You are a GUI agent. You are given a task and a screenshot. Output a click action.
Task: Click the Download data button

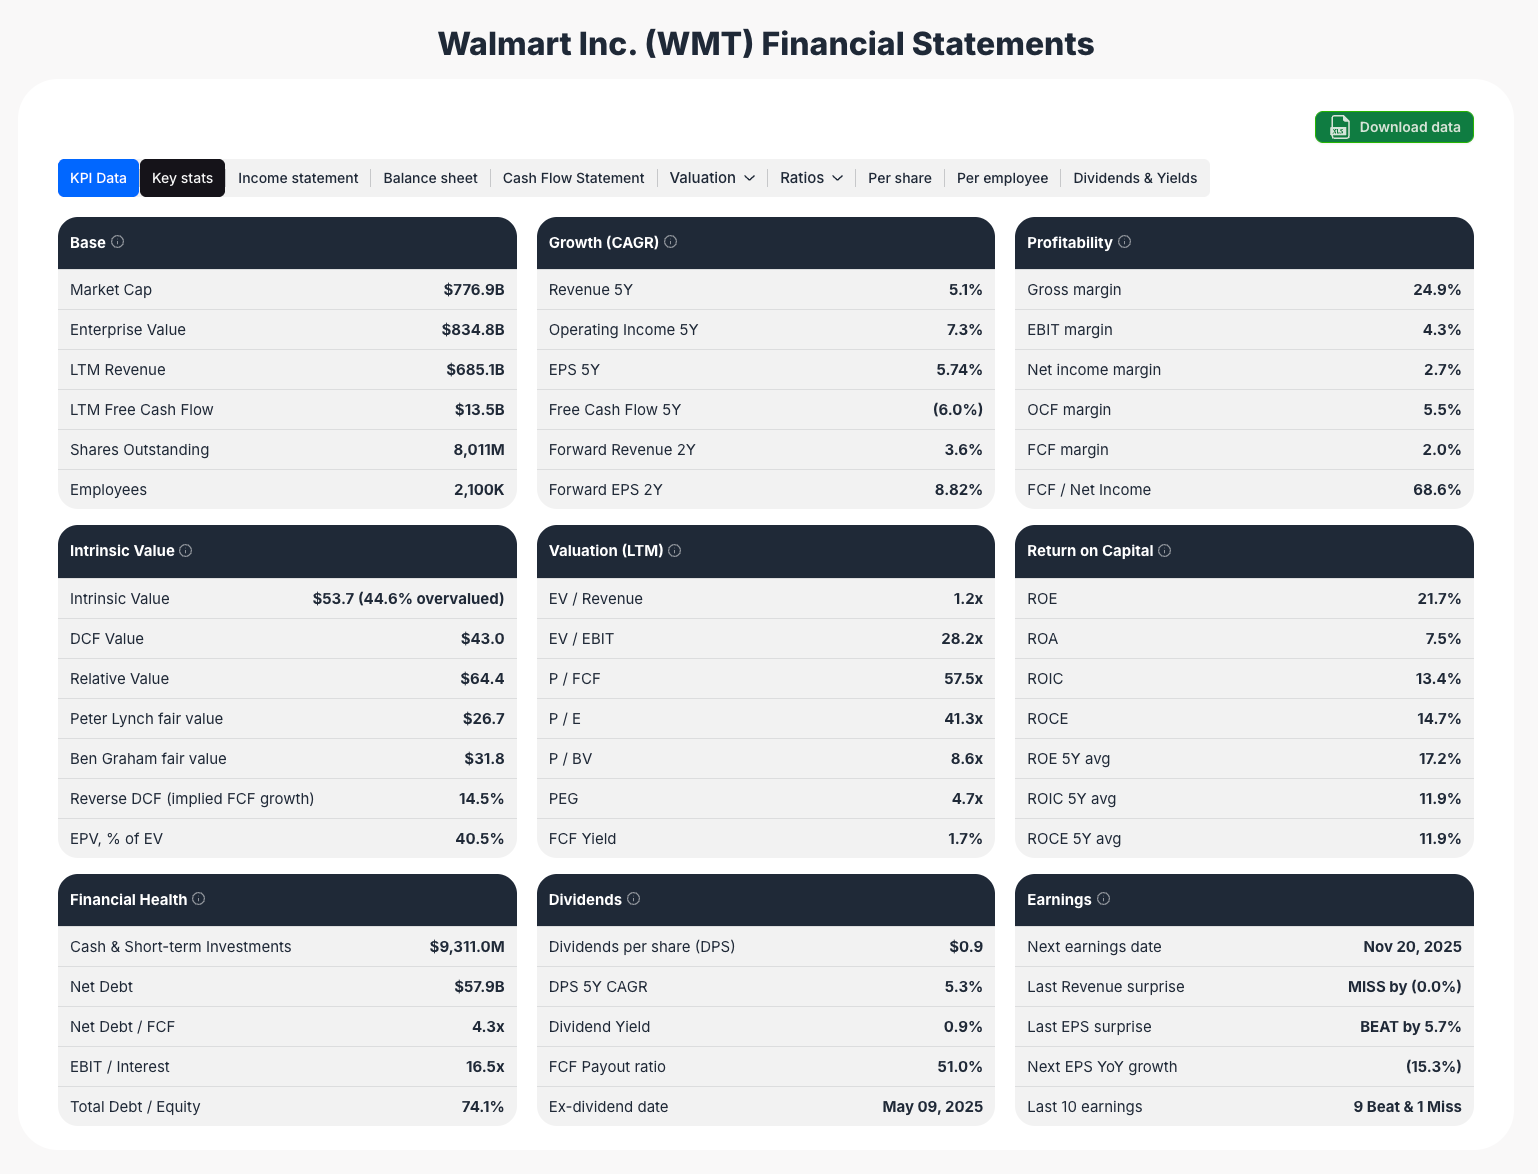(x=1394, y=127)
